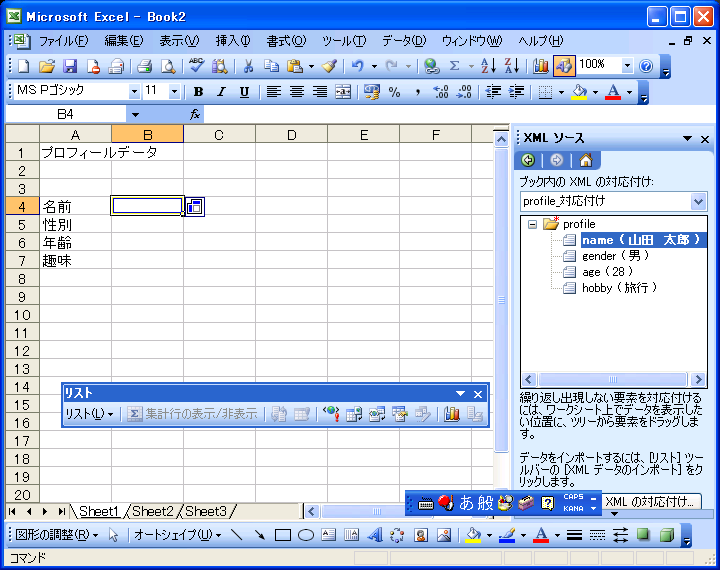The width and height of the screenshot is (720, 570).
Task: Save workbook with floppy disk icon
Action: click(x=70, y=67)
